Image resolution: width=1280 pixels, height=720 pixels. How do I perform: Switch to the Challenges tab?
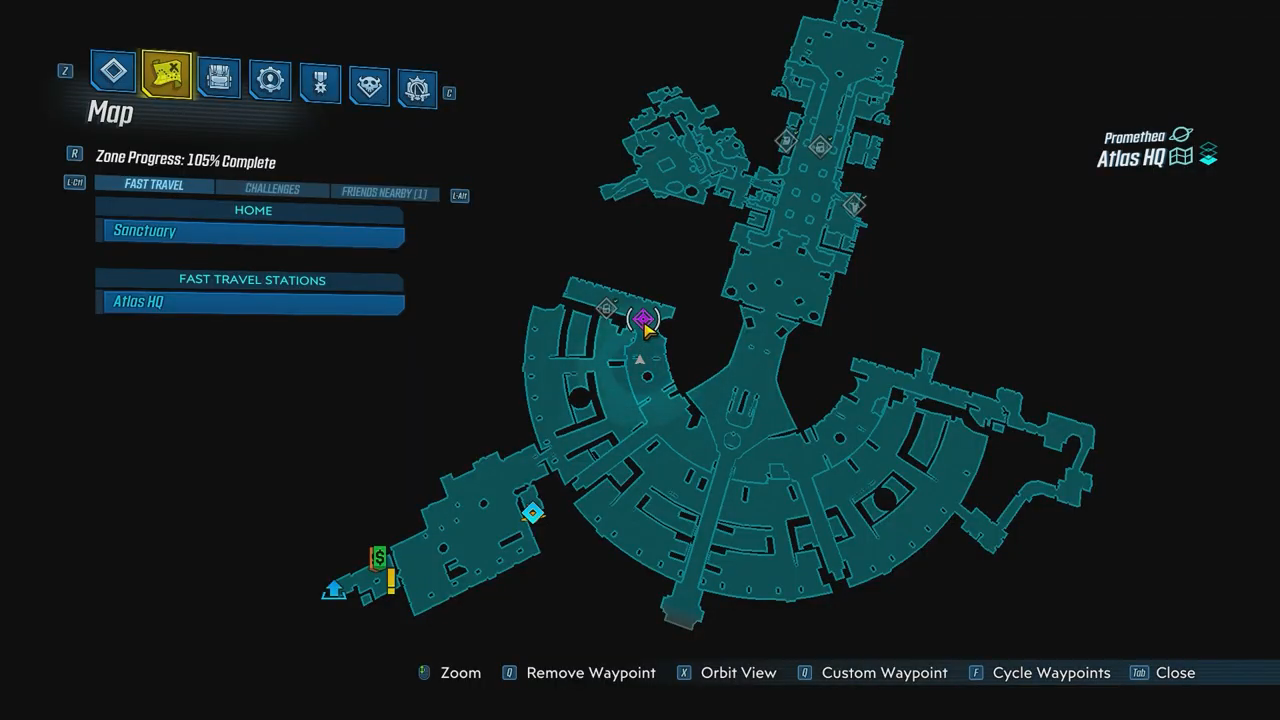pyautogui.click(x=272, y=189)
